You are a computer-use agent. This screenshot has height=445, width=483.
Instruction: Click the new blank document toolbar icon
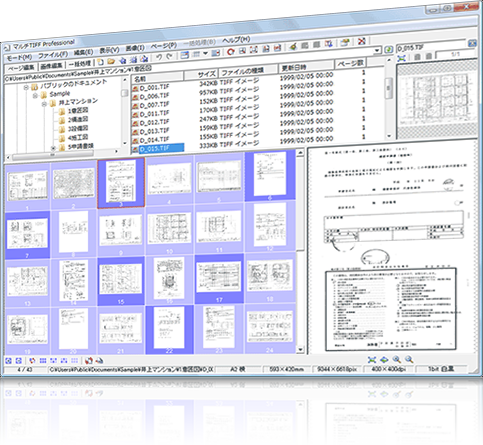100,62
